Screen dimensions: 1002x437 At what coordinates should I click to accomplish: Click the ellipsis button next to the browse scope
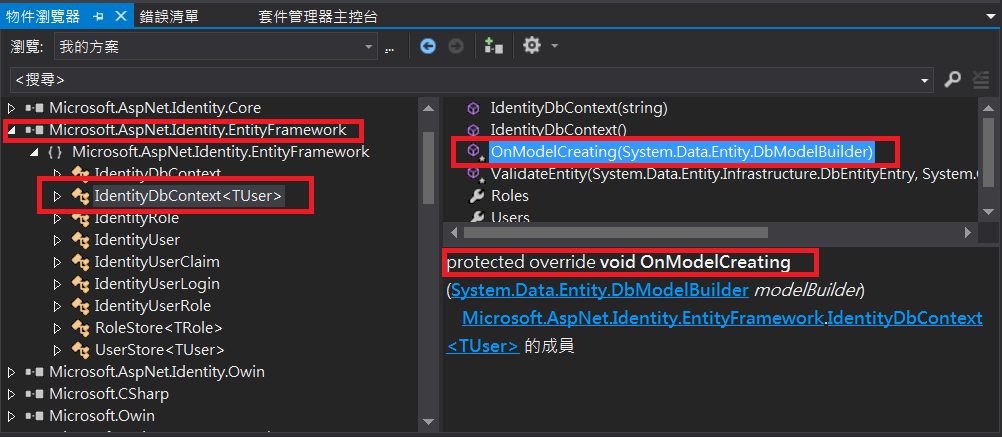(x=389, y=48)
